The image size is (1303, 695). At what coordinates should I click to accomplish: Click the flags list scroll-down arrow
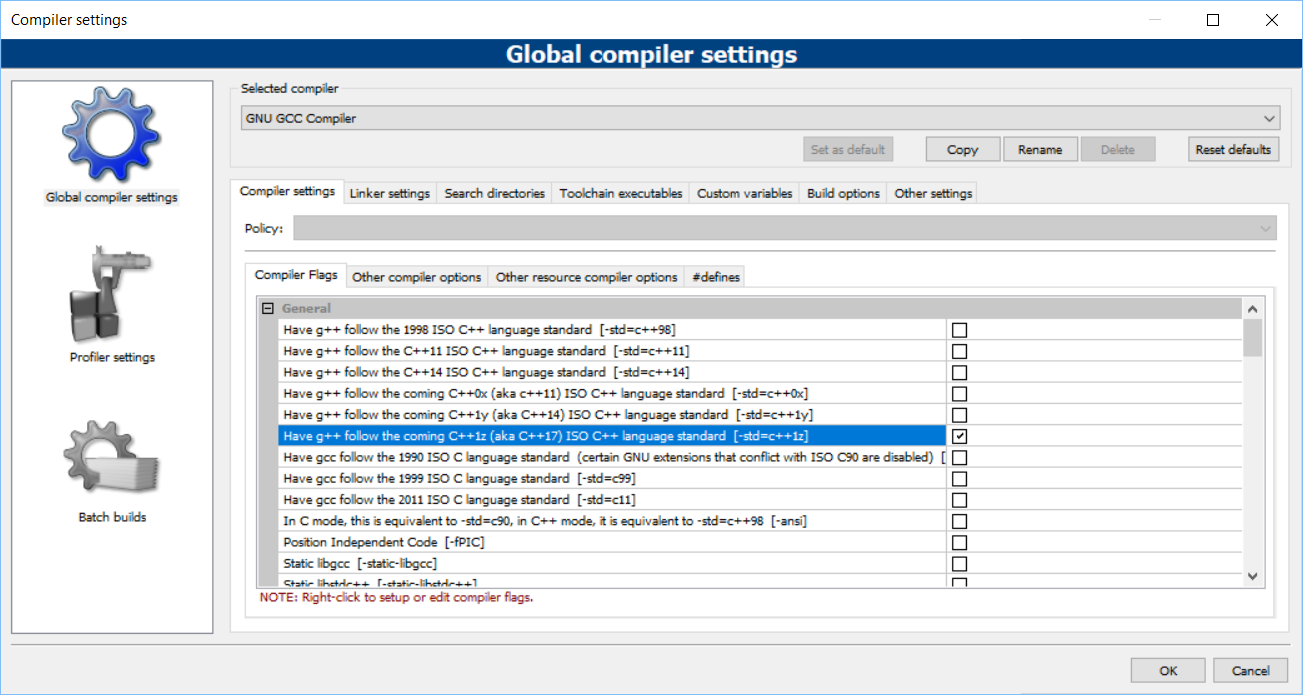coord(1252,576)
